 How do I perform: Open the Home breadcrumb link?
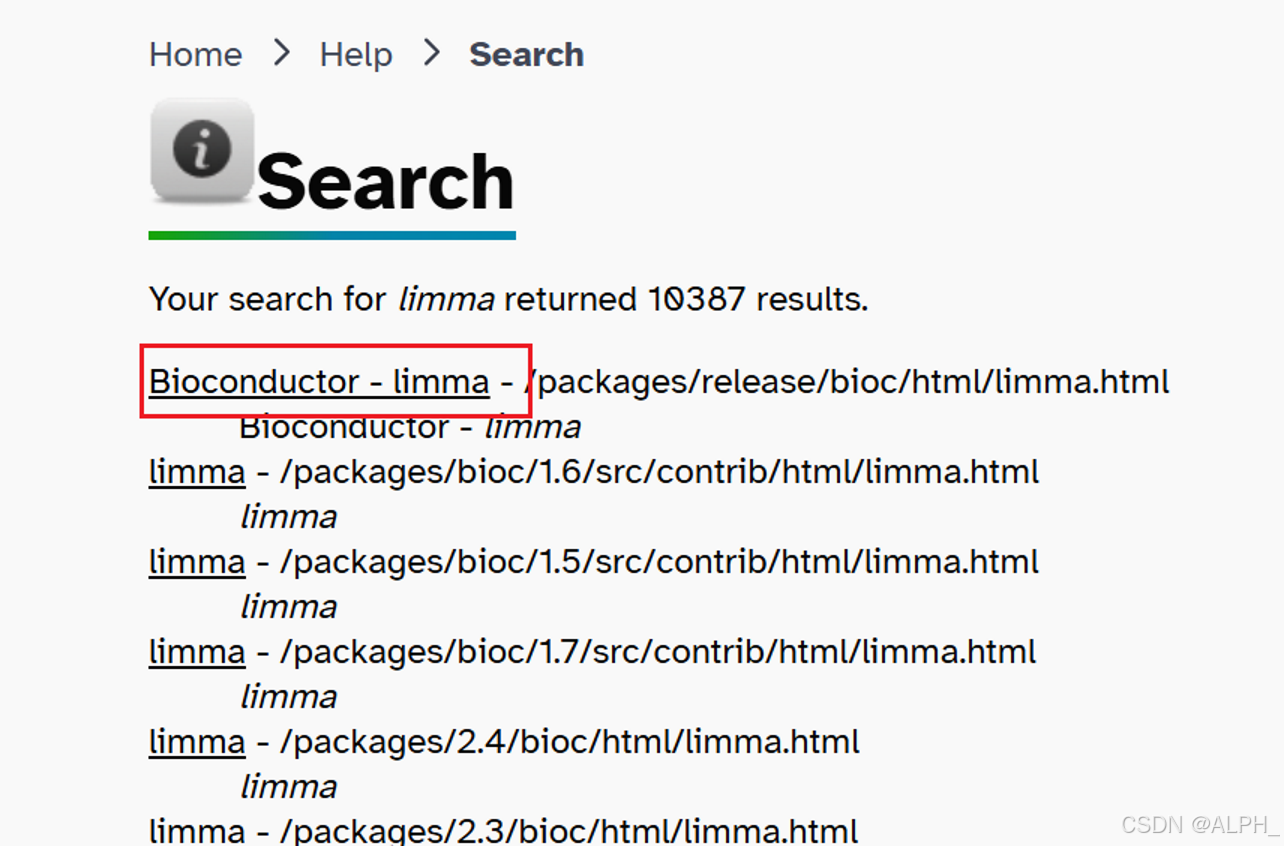click(195, 54)
